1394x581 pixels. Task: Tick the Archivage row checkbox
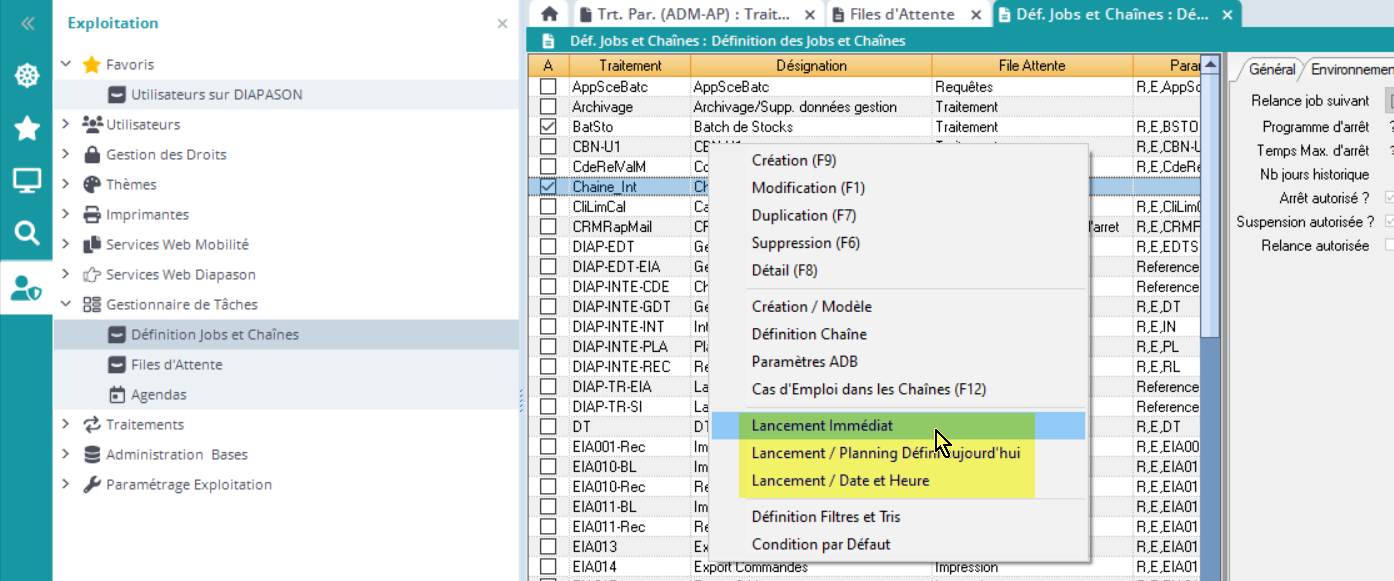click(548, 107)
